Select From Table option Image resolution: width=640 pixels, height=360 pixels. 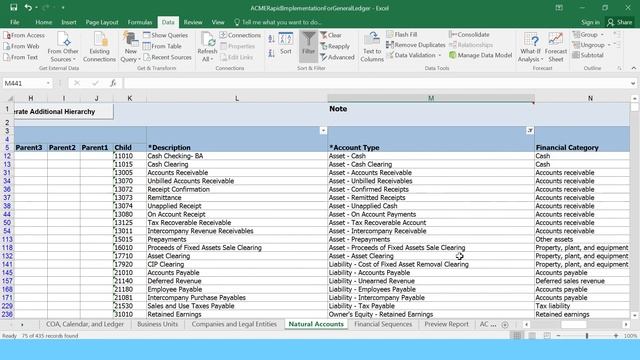pos(162,47)
